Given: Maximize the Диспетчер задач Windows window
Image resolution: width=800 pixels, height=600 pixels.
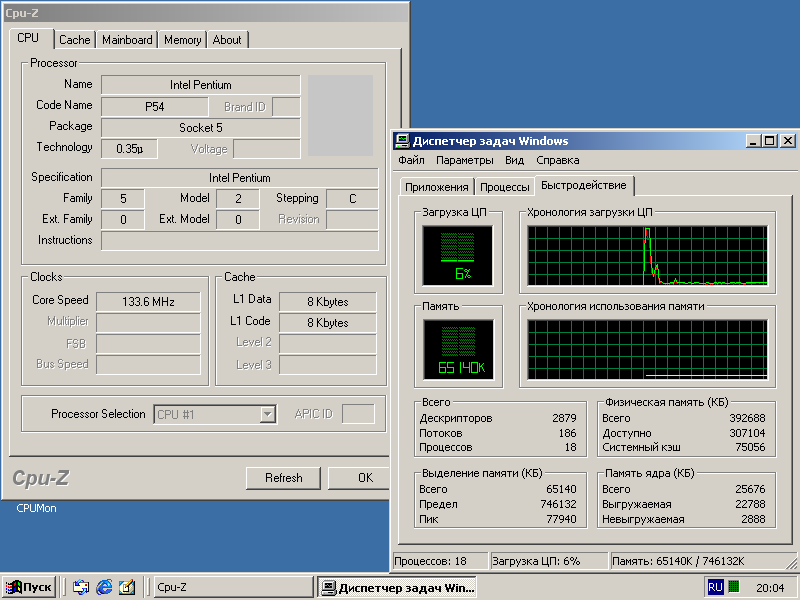Looking at the screenshot, I should point(769,141).
